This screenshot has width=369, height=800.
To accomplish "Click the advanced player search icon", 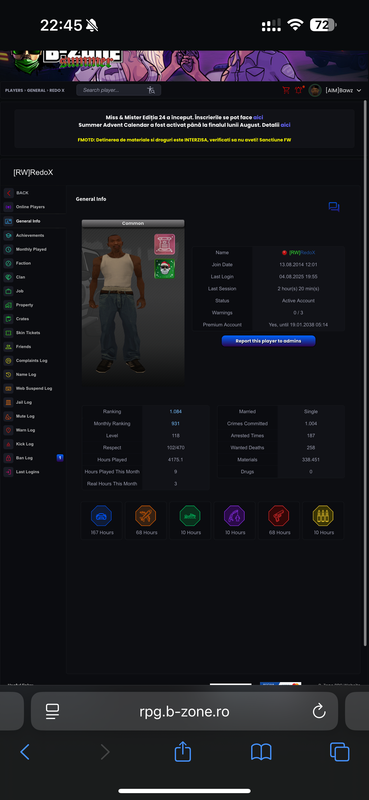I will (x=151, y=90).
